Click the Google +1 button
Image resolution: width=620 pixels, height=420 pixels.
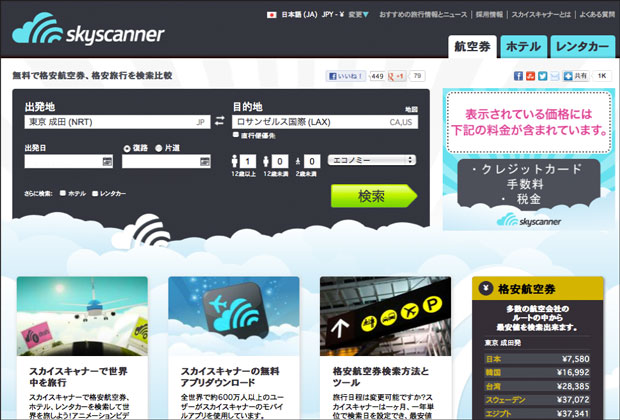397,76
